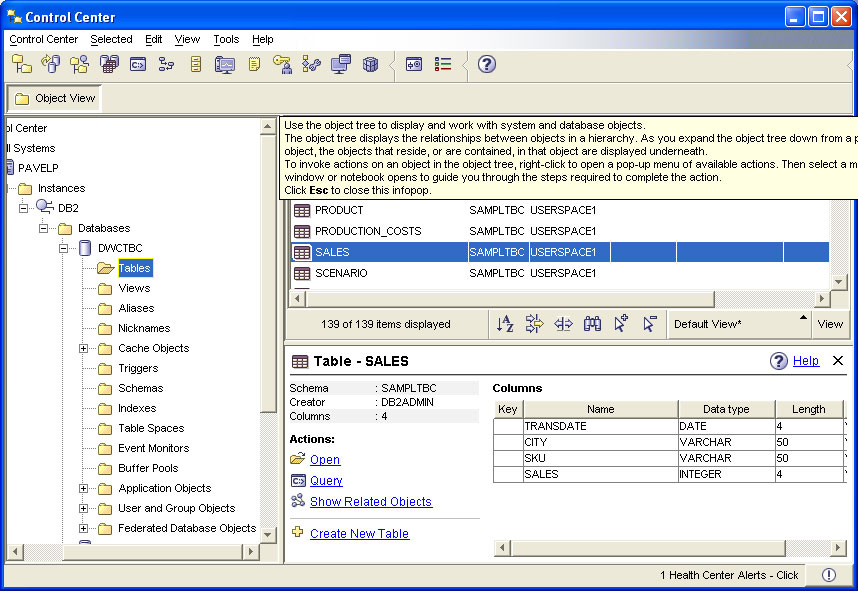This screenshot has height=591, width=858.
Task: Show the Legend (colored list) icon
Action: click(443, 65)
